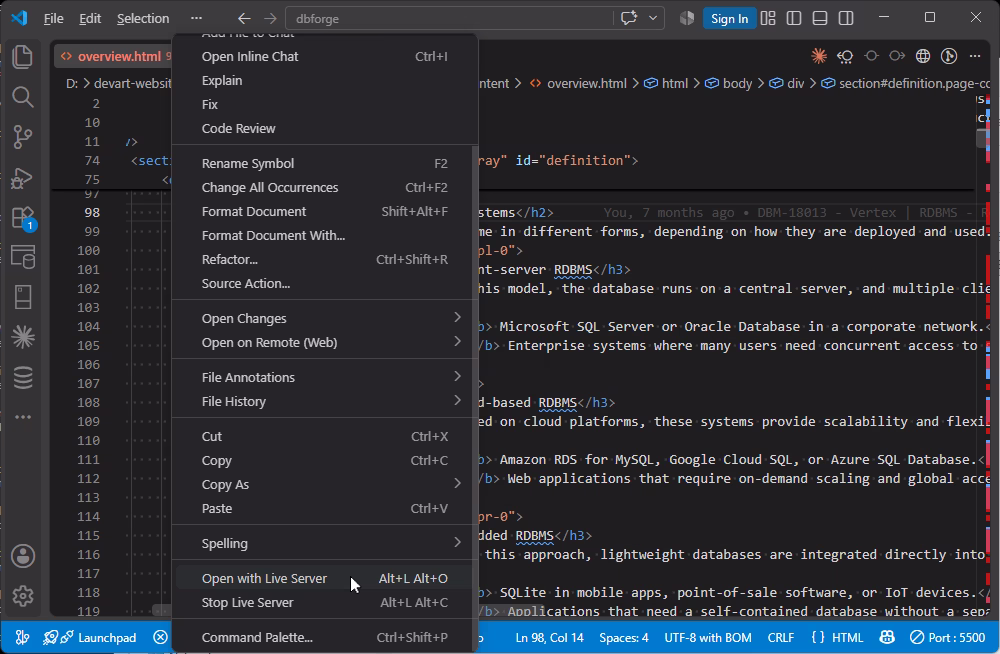
Task: Click the GitLens next revision icon in editor toolbar
Action: [897, 56]
